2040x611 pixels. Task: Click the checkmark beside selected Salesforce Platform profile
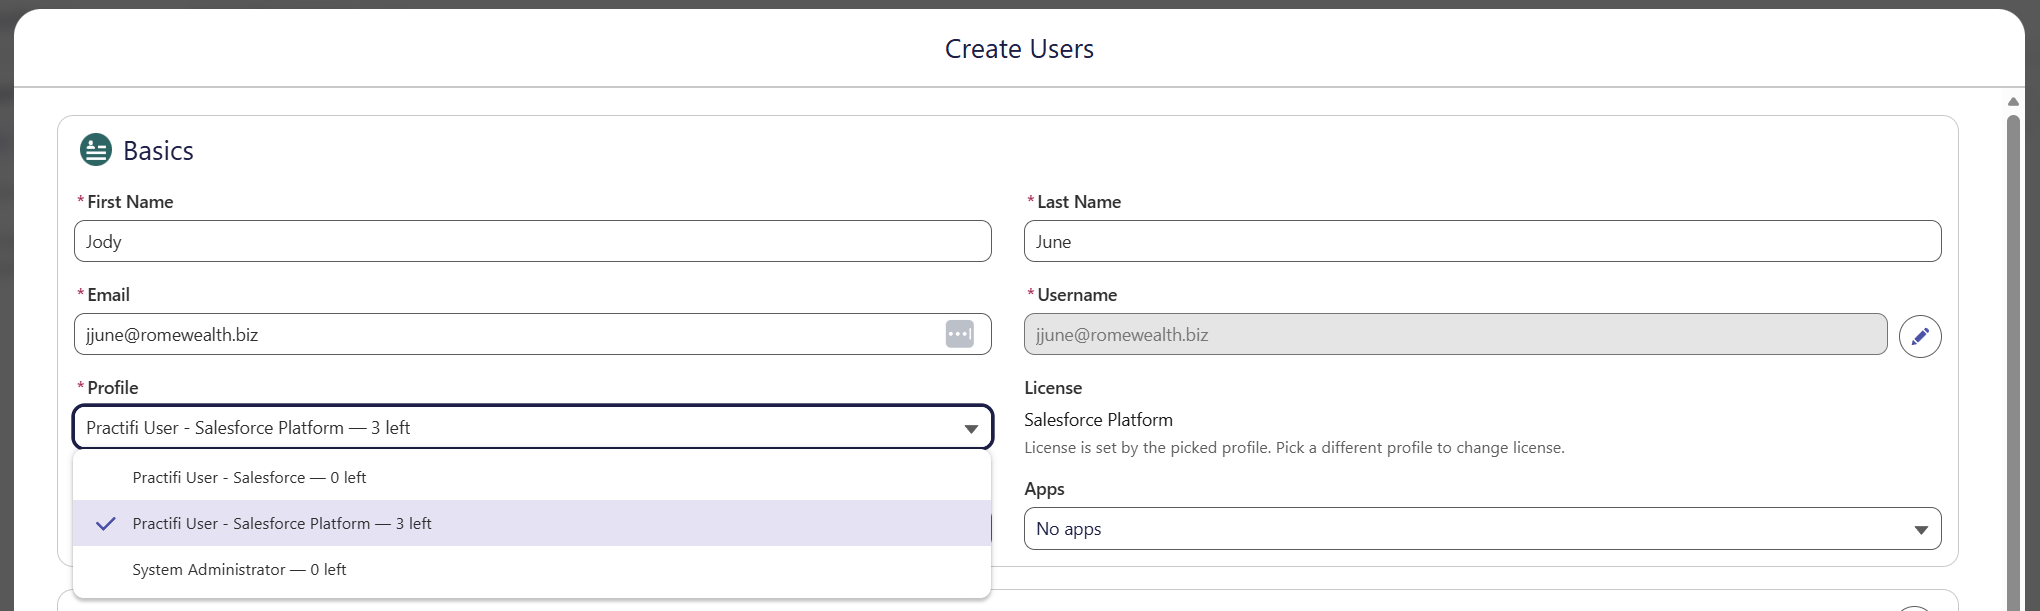[105, 523]
